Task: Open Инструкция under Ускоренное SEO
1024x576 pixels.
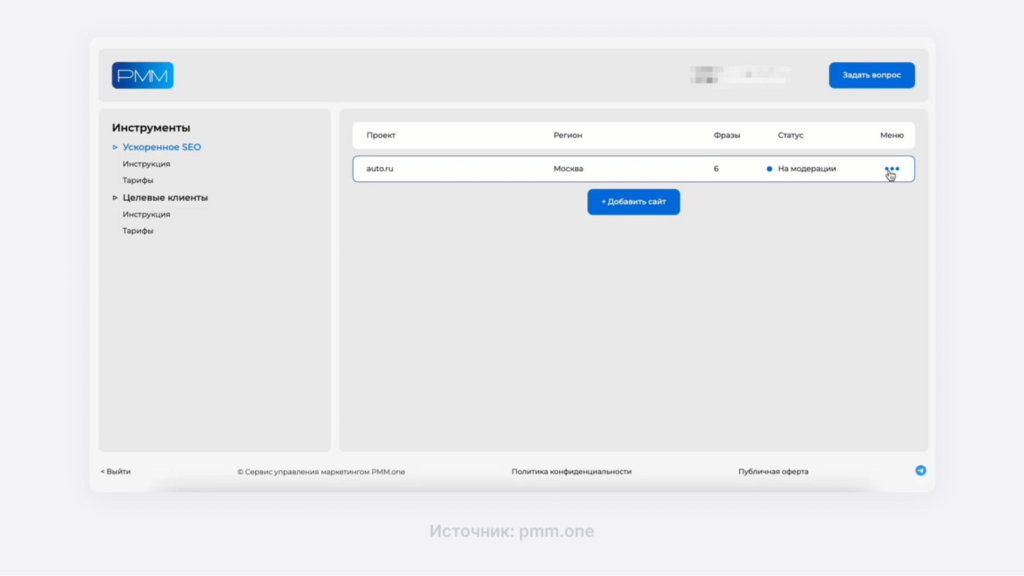Action: pyautogui.click(x=146, y=164)
